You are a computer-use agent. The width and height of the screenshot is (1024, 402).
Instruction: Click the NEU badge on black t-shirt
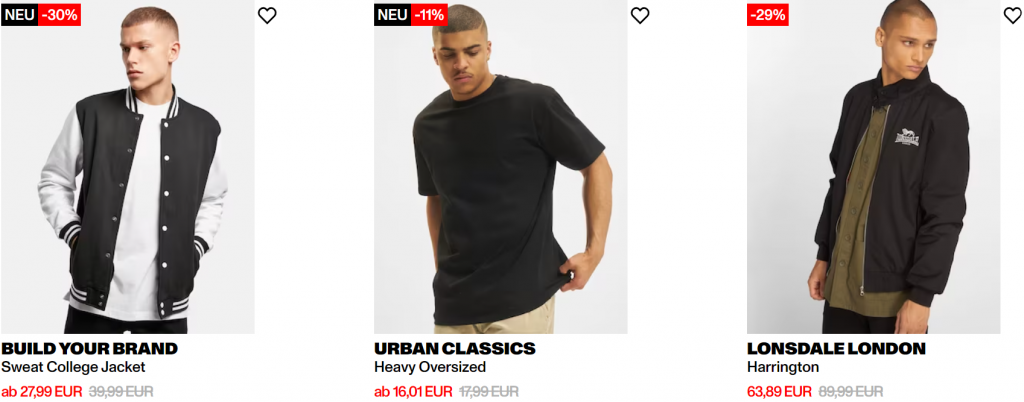[x=392, y=15]
